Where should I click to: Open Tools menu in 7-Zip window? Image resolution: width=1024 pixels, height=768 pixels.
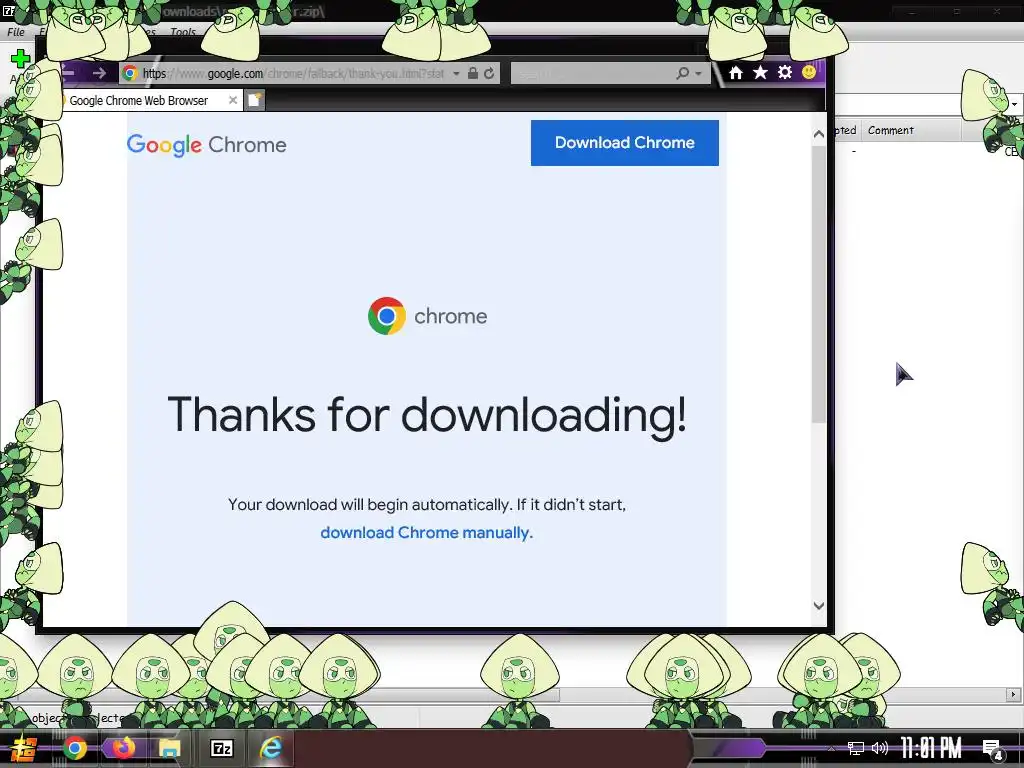coord(183,31)
